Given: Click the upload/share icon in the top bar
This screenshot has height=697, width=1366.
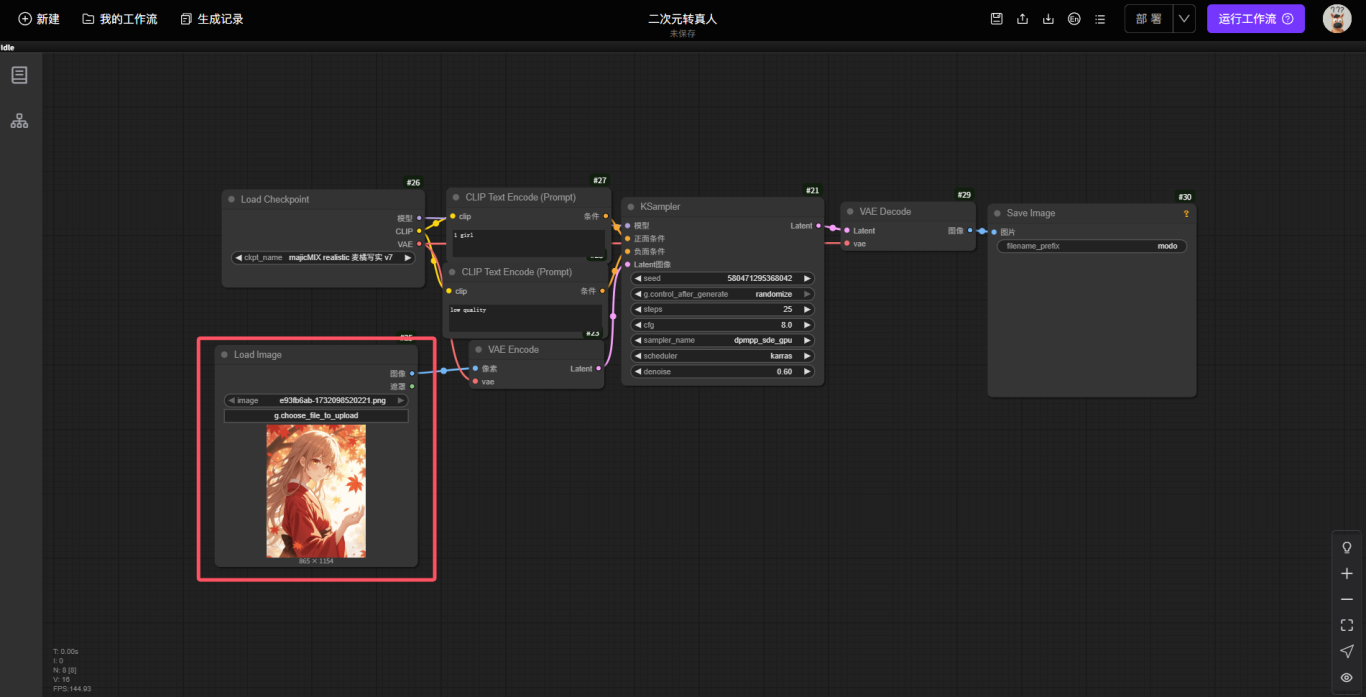Looking at the screenshot, I should [1022, 19].
